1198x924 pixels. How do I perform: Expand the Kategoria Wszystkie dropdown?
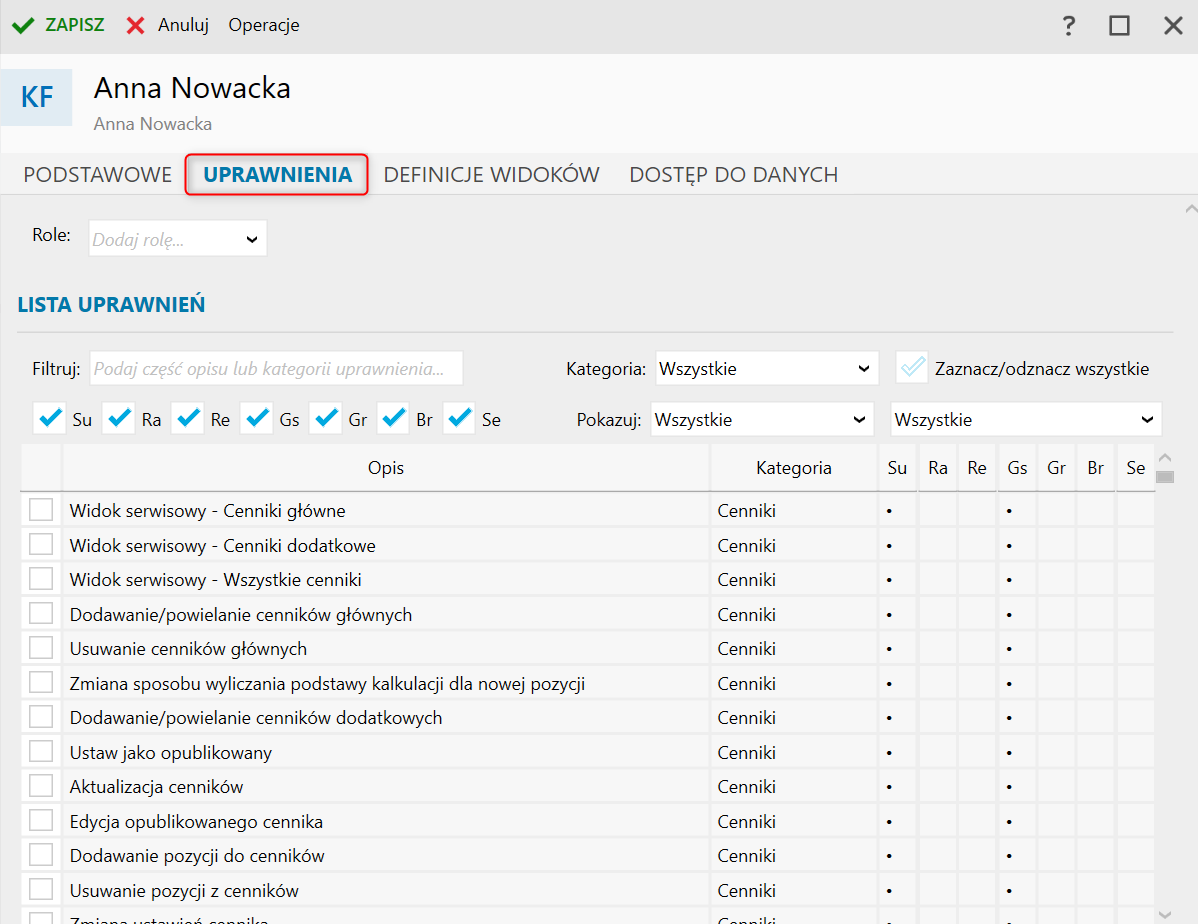coord(766,368)
